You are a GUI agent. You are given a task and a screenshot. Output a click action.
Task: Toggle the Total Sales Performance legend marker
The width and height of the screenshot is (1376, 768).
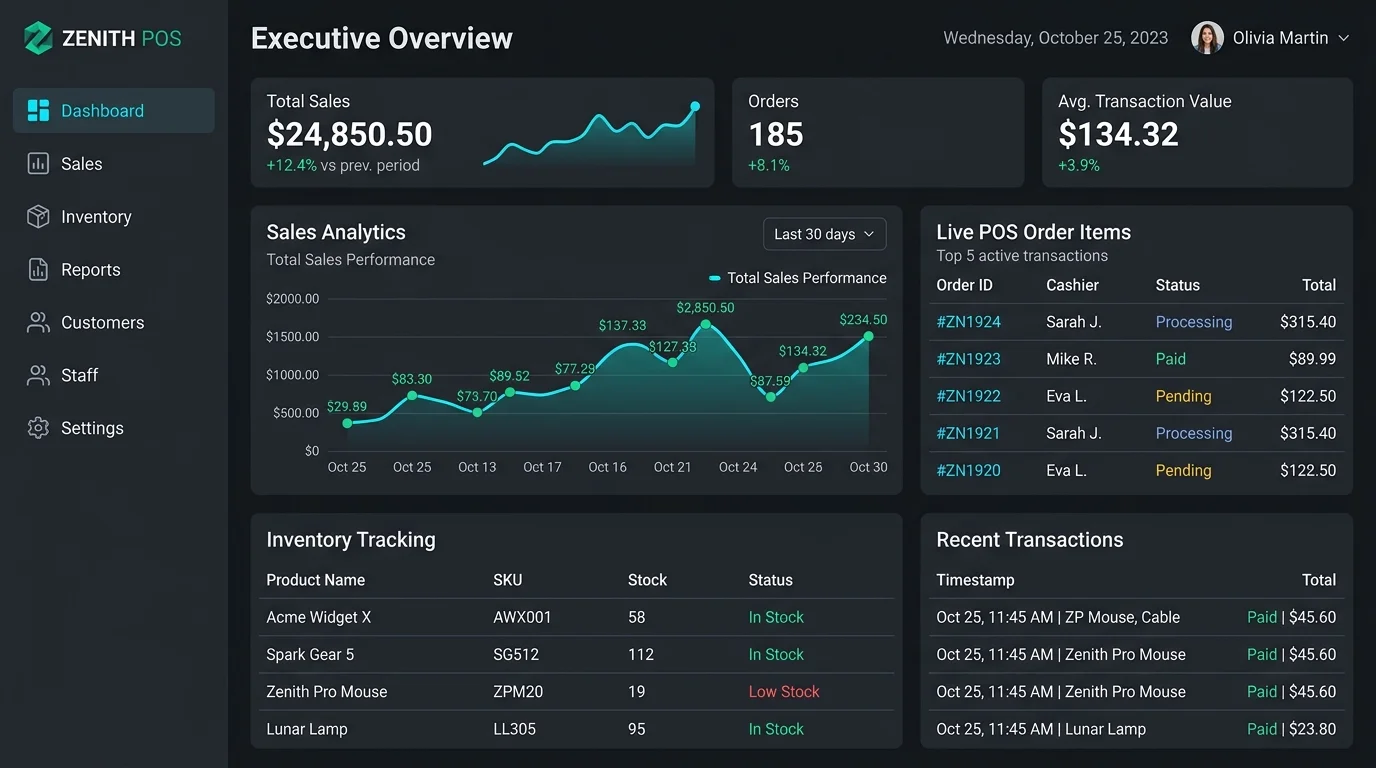pyautogui.click(x=715, y=278)
